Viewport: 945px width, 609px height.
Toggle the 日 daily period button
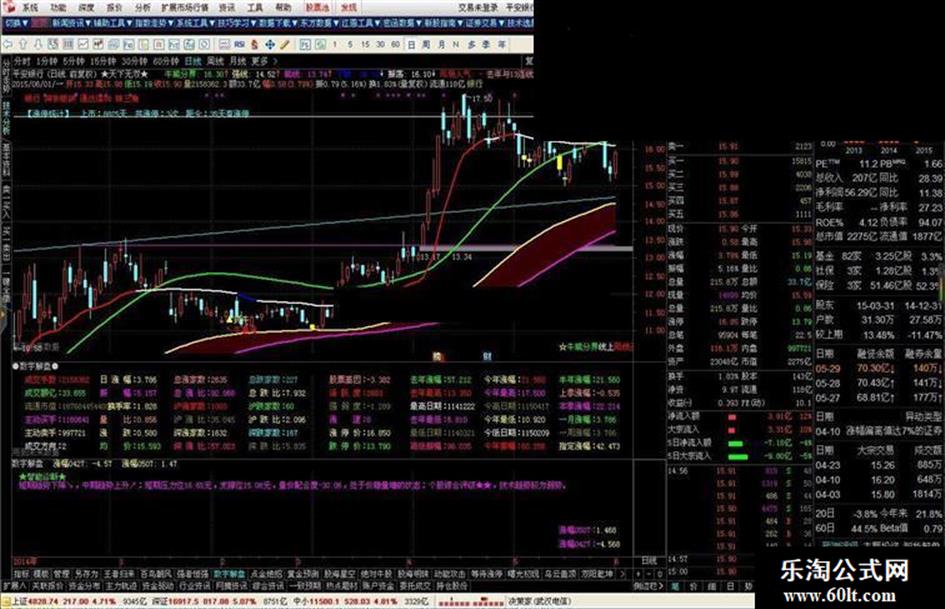pyautogui.click(x=411, y=45)
